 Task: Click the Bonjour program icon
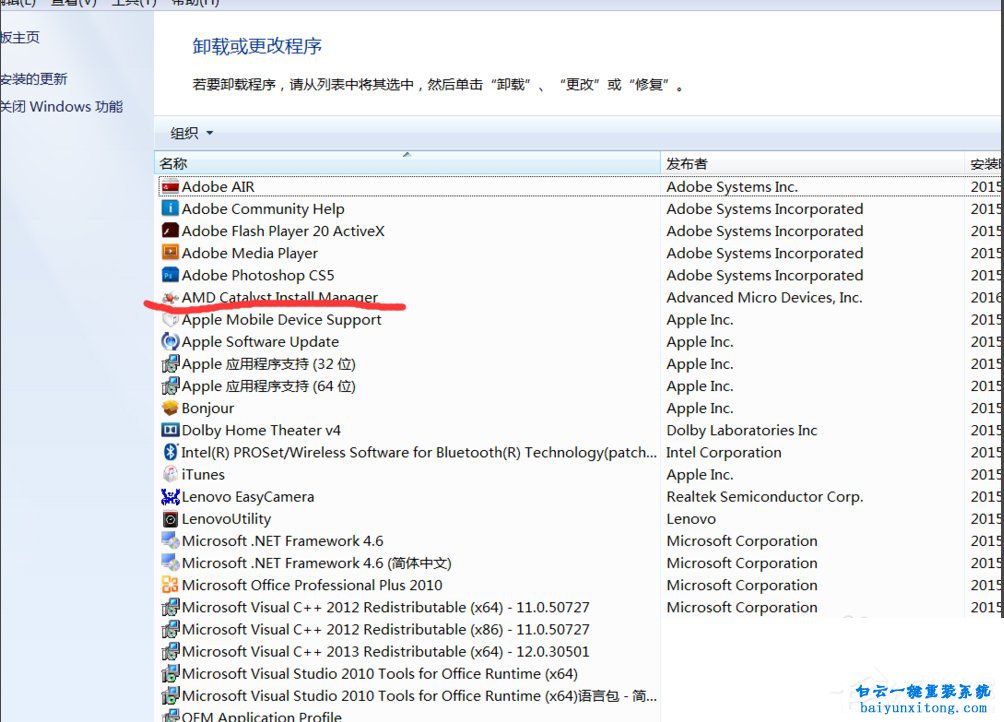tap(171, 408)
